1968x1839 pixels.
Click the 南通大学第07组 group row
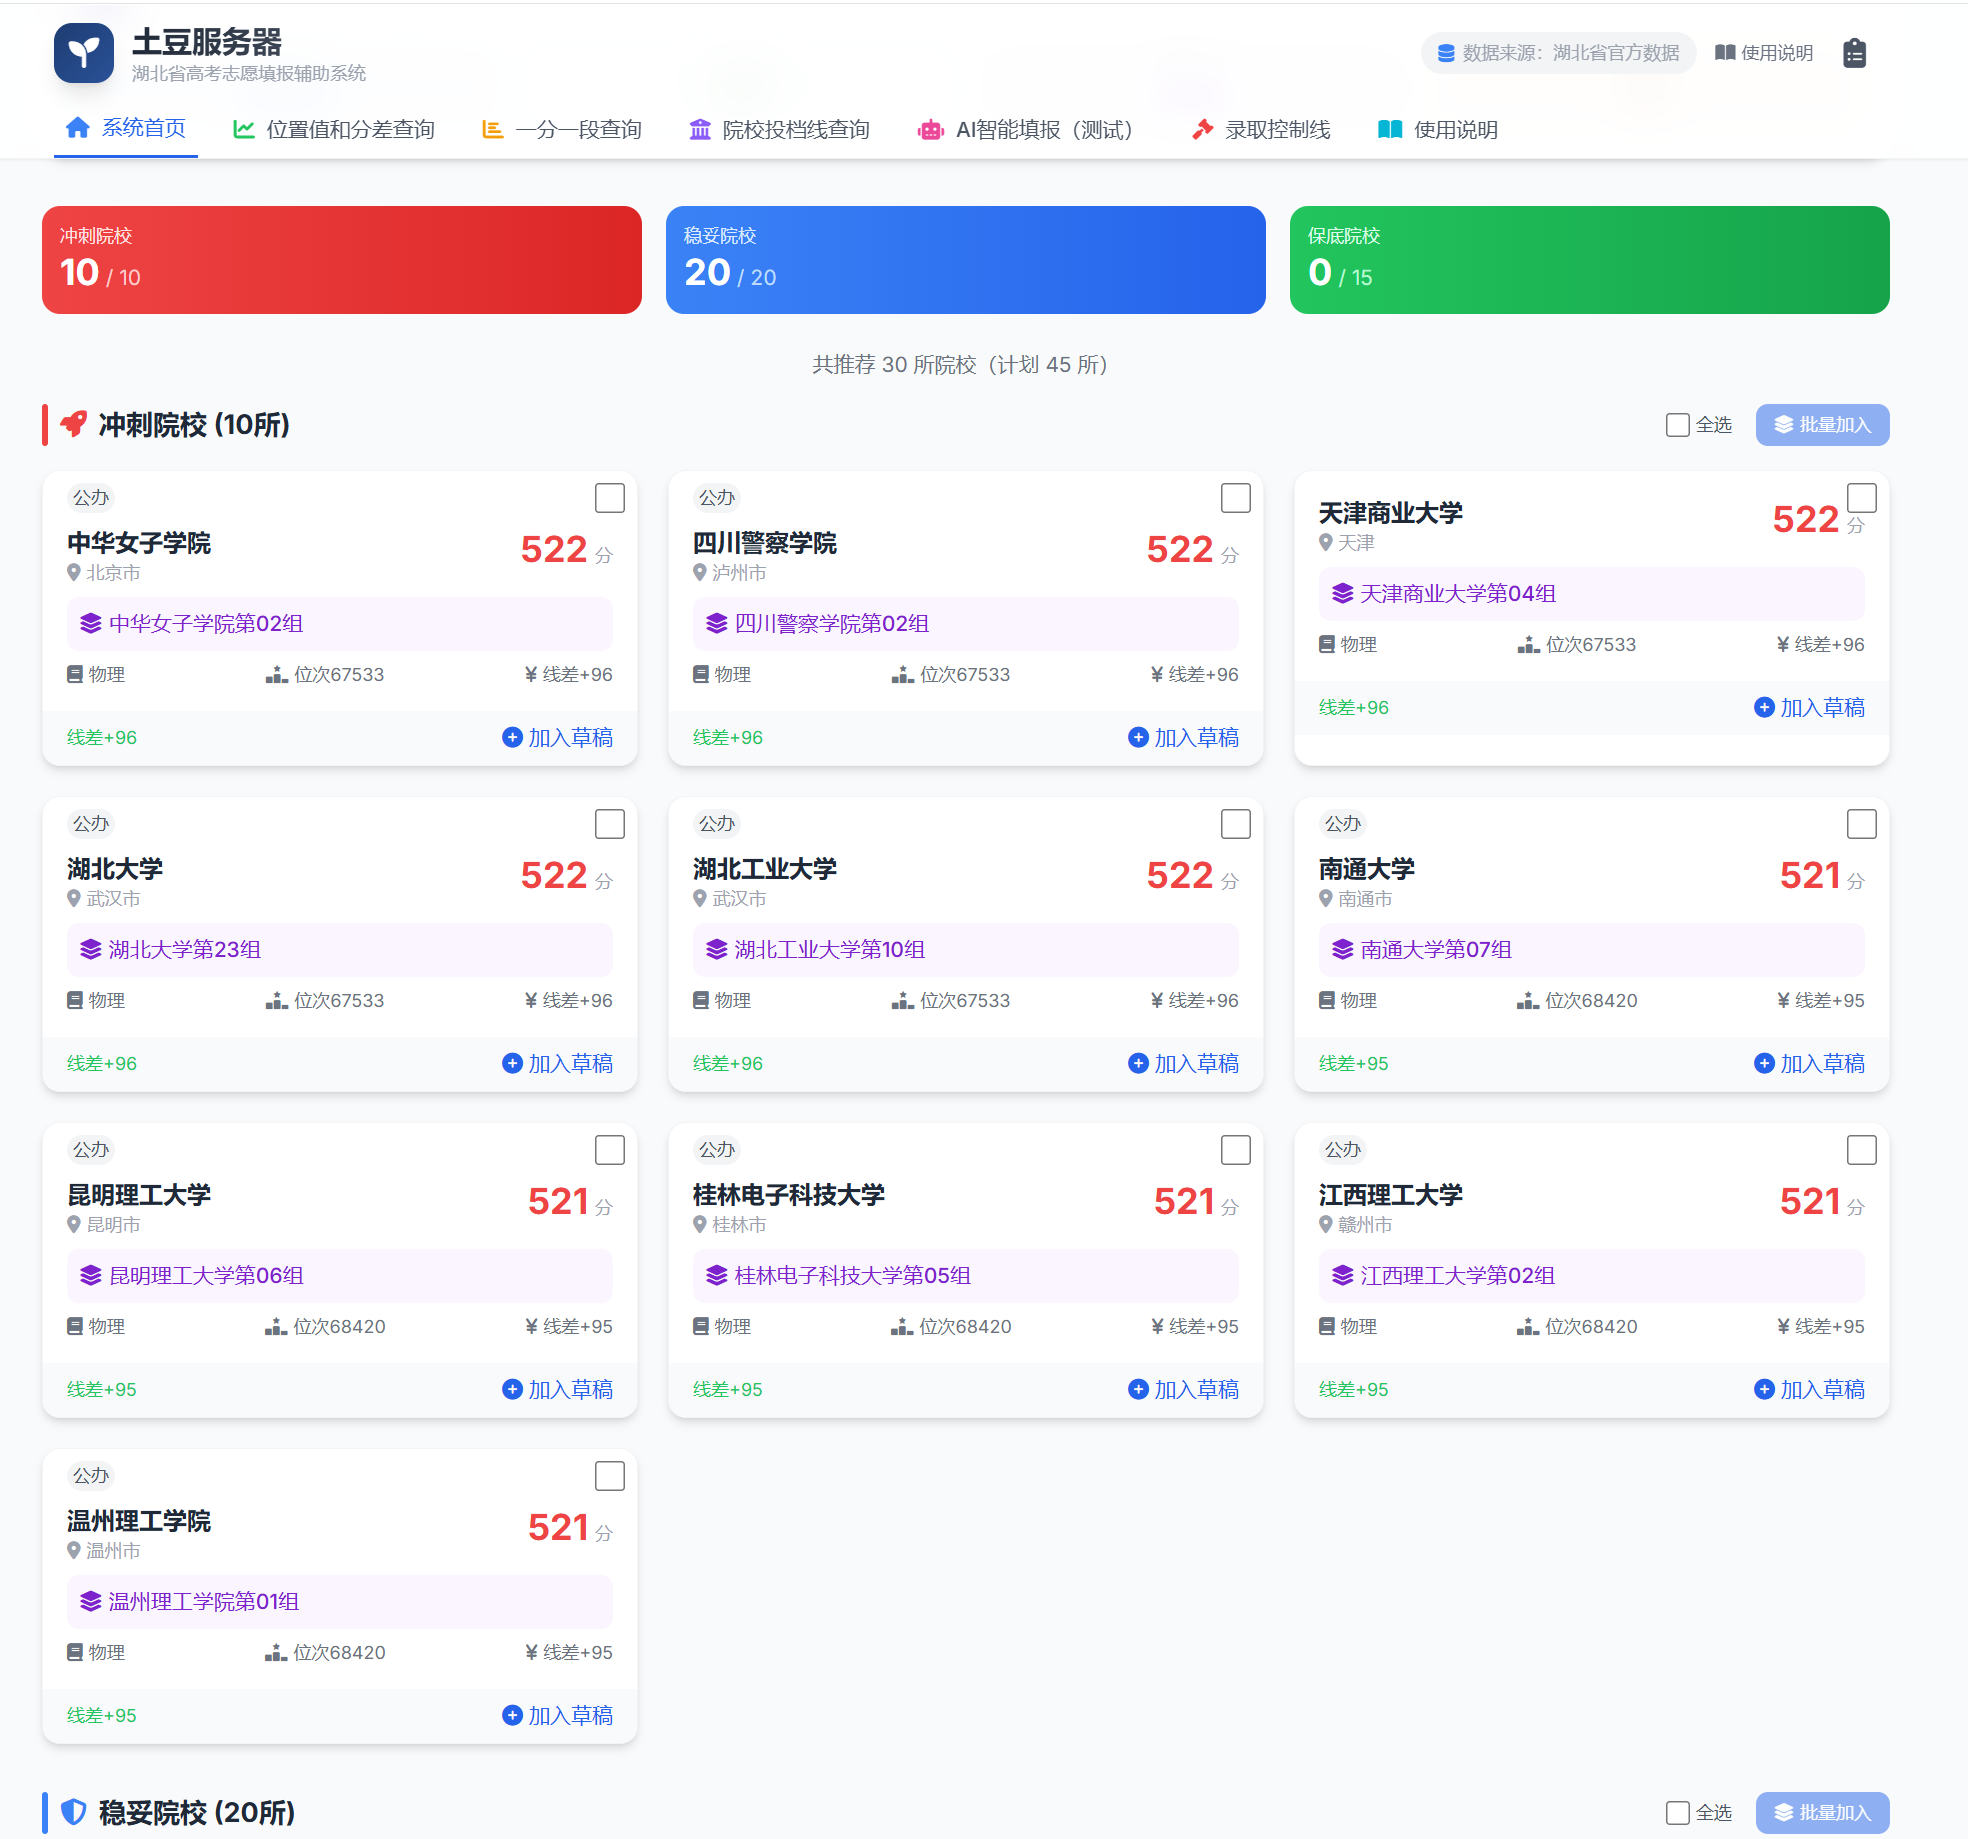click(1592, 949)
